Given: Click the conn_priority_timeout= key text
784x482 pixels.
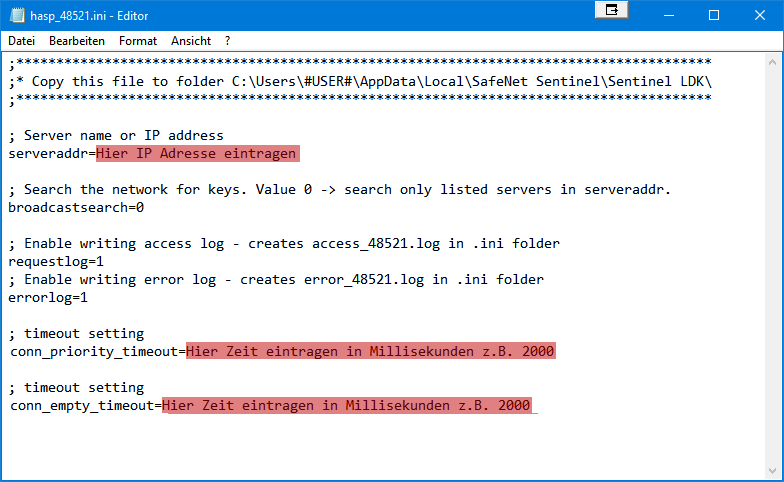Looking at the screenshot, I should [98, 352].
